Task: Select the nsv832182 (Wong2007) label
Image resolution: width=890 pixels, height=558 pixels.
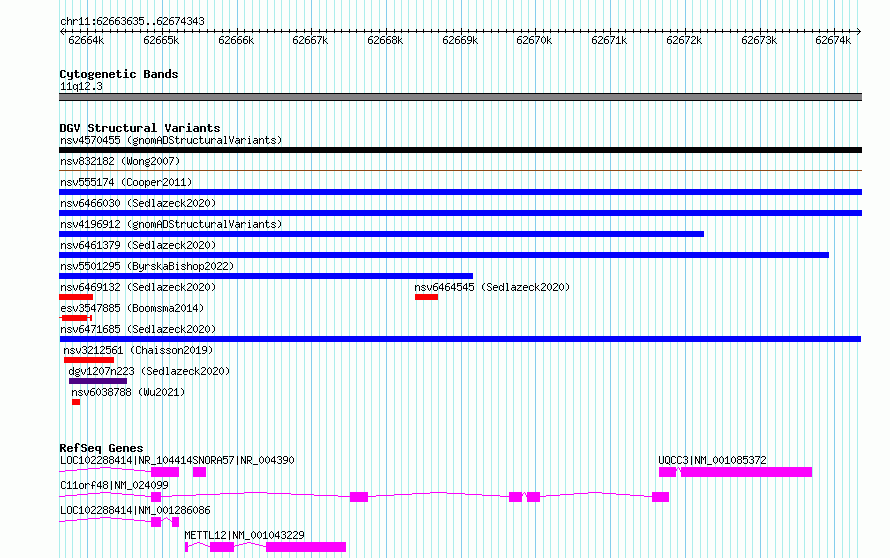Action: pyautogui.click(x=120, y=161)
